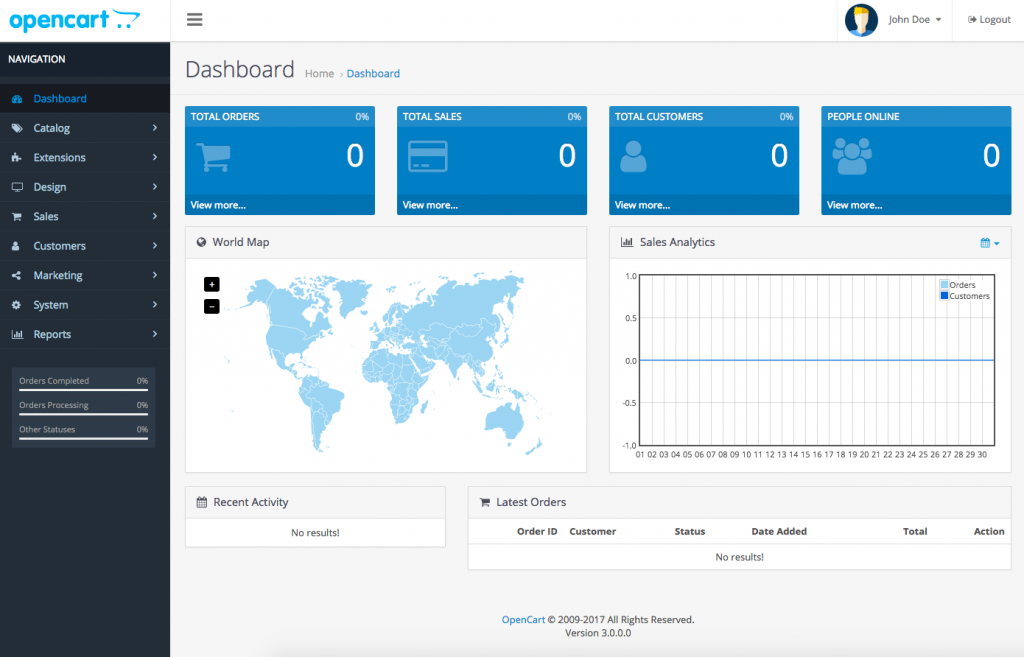1024x657 pixels.
Task: Click John Doe's profile avatar
Action: 861,20
